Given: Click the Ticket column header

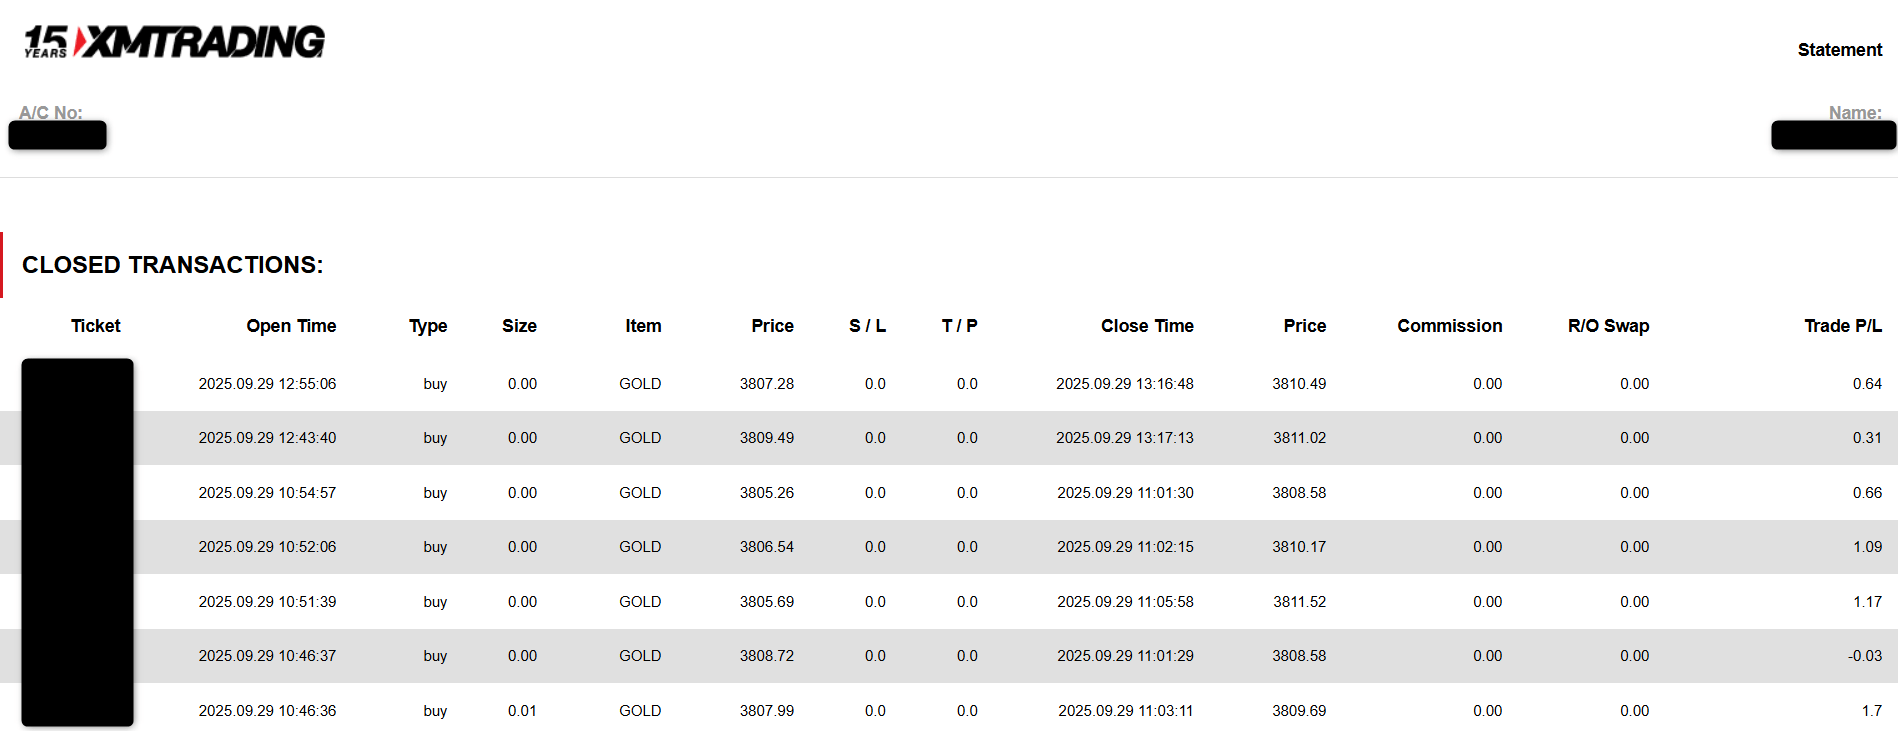Looking at the screenshot, I should click(95, 326).
